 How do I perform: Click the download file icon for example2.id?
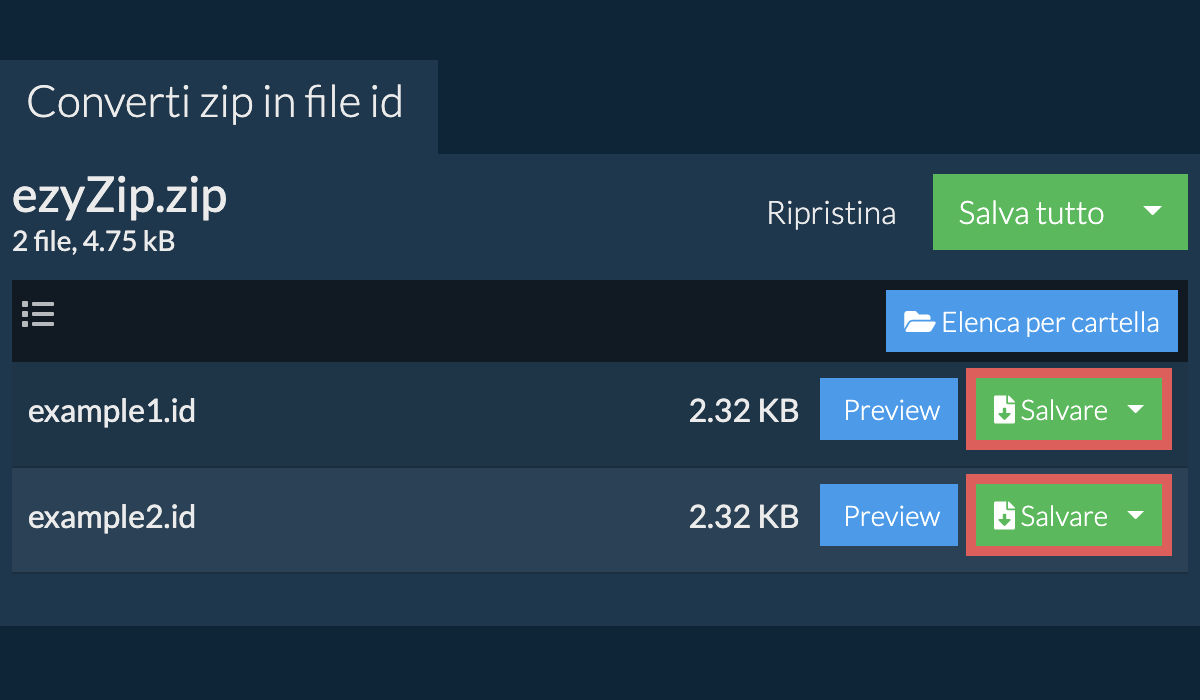point(1003,516)
